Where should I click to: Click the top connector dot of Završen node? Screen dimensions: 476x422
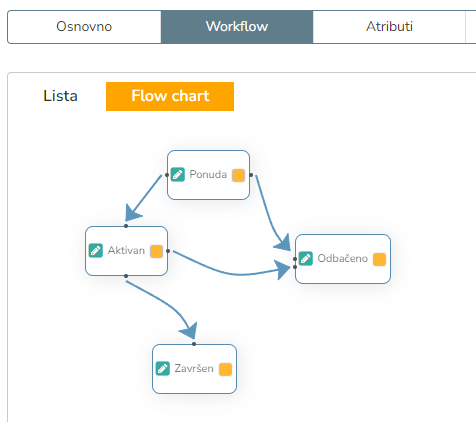[194, 344]
